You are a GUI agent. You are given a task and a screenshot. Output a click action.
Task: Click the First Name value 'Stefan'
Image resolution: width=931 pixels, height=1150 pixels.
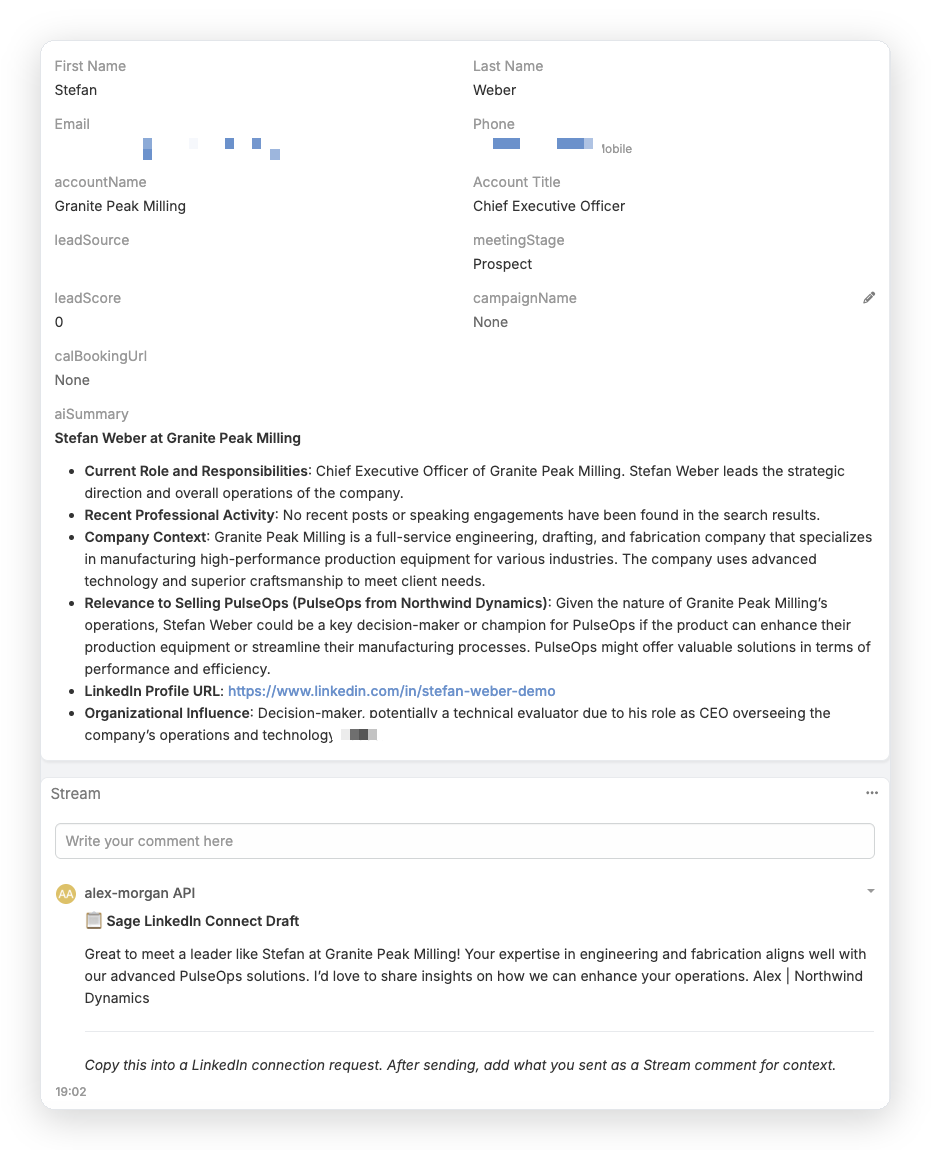coord(76,90)
